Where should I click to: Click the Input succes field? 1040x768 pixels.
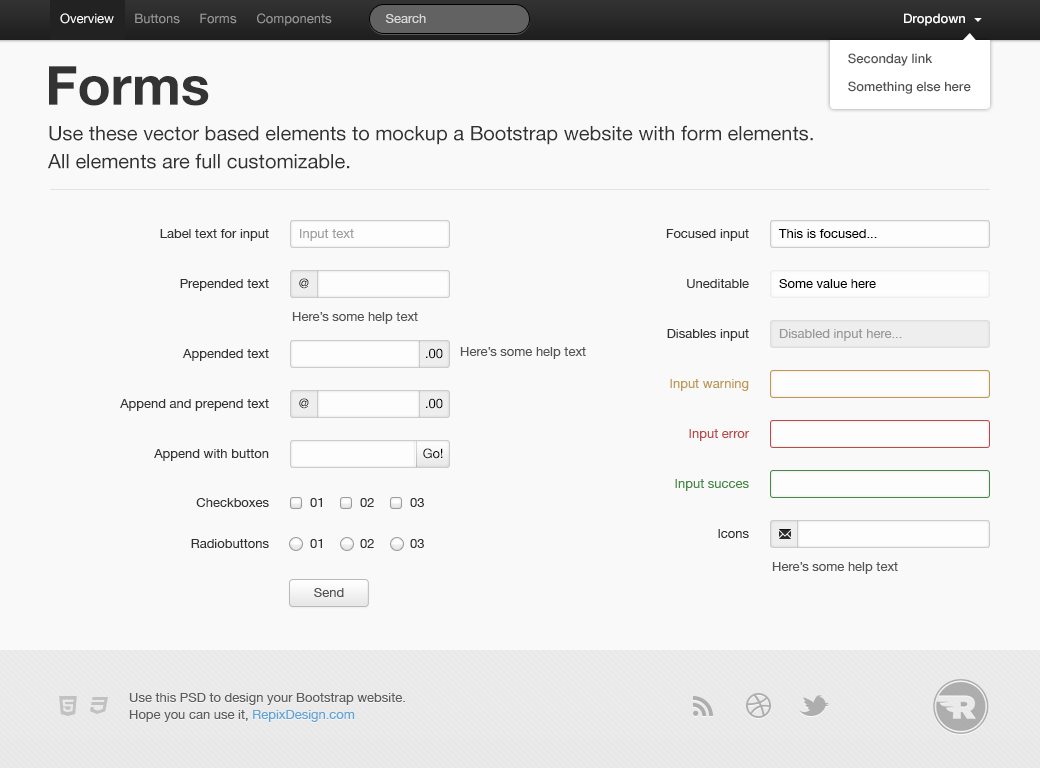click(879, 484)
